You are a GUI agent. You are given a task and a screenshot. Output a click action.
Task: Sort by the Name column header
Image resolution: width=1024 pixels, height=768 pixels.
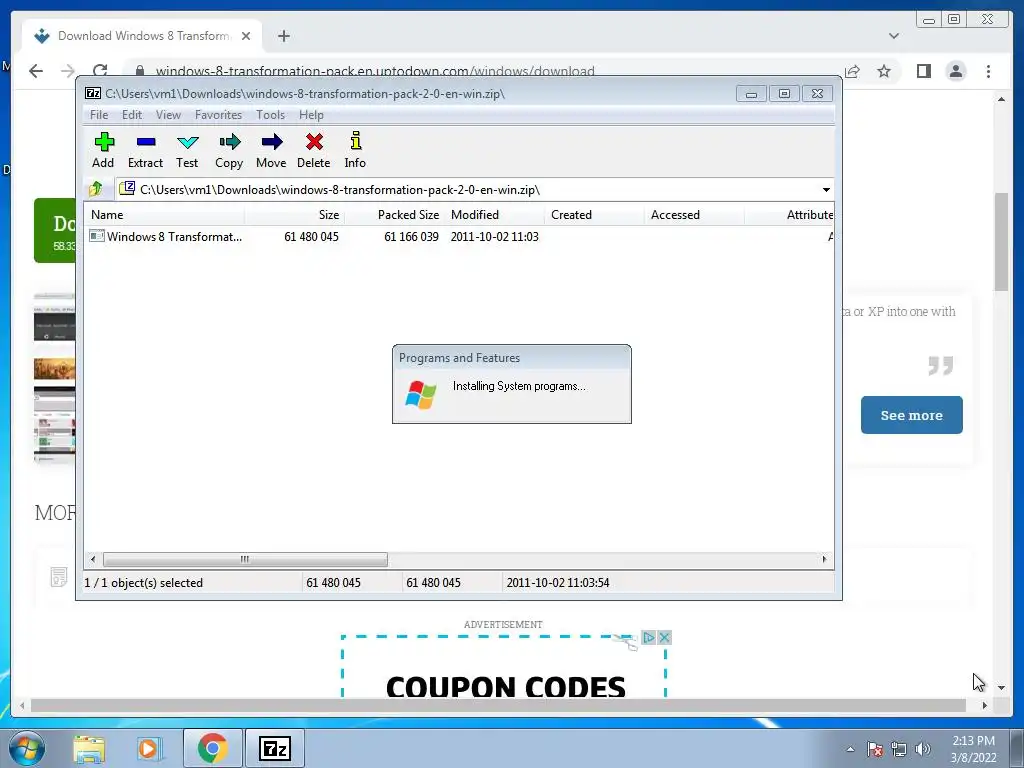[x=164, y=215]
